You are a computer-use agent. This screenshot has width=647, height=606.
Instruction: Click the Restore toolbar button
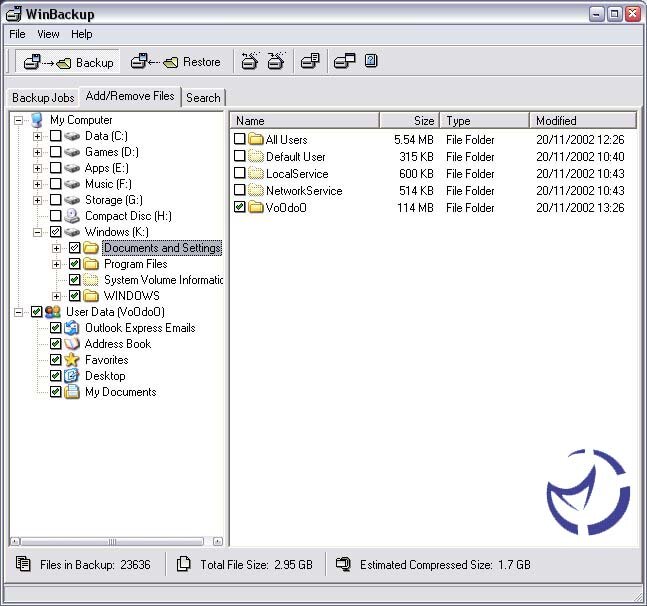176,62
